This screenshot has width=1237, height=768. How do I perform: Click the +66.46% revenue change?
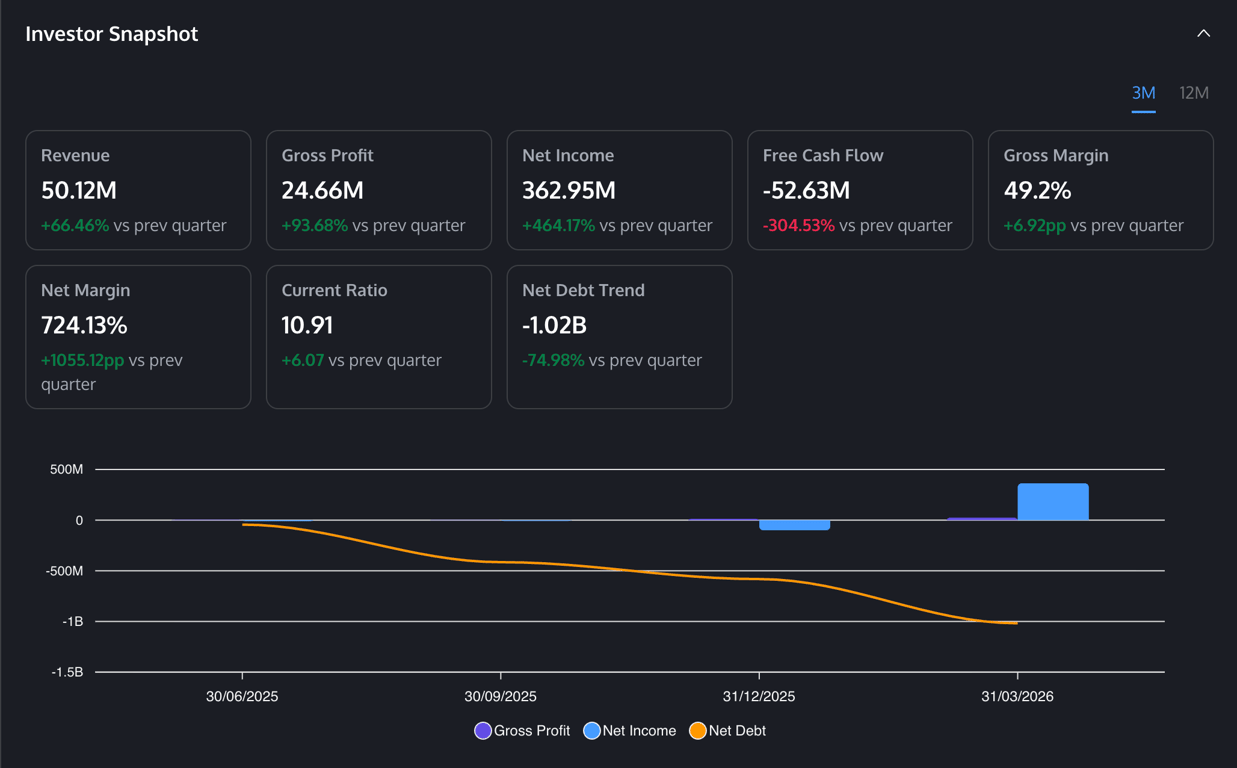pyautogui.click(x=75, y=225)
